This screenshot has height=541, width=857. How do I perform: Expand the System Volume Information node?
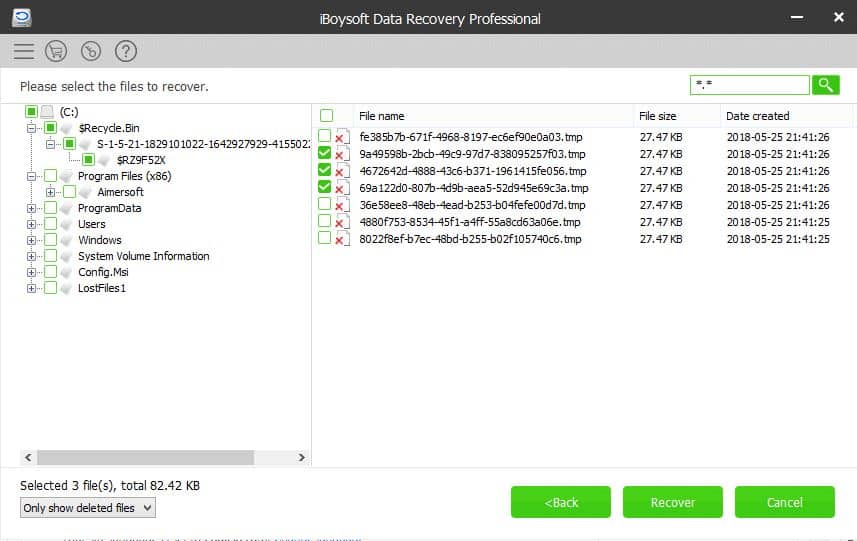tap(31, 256)
